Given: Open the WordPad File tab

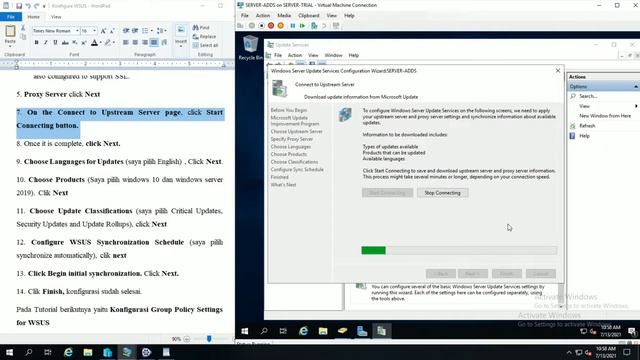Looking at the screenshot, I should pyautogui.click(x=11, y=17).
